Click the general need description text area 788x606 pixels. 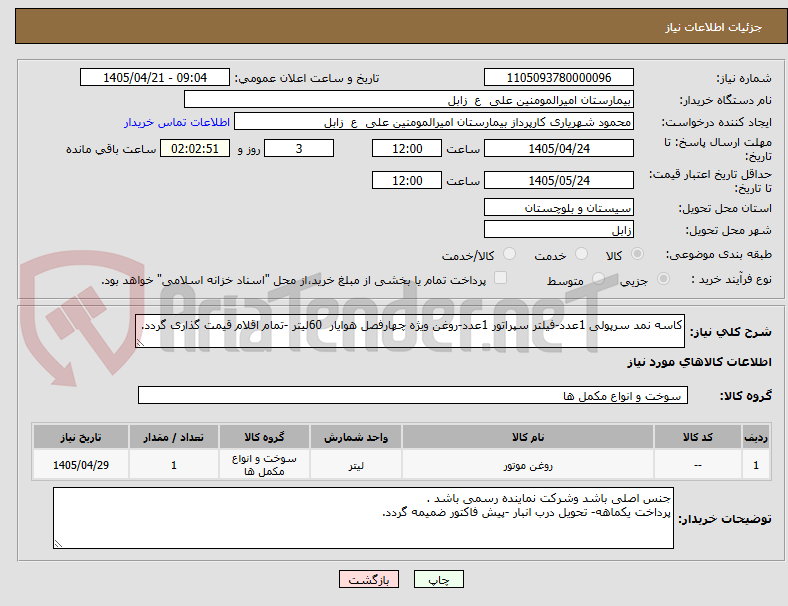(x=410, y=331)
